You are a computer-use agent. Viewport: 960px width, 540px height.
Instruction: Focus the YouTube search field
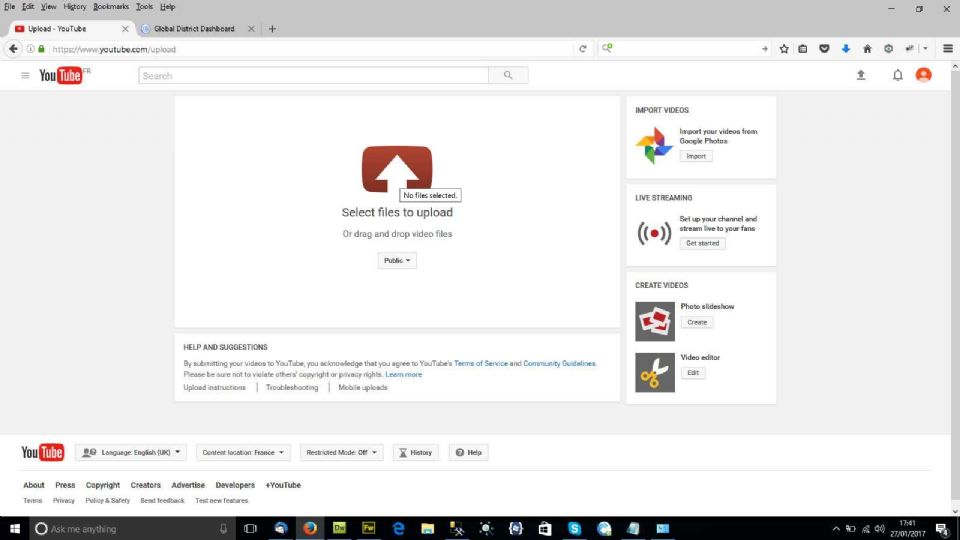(x=313, y=75)
